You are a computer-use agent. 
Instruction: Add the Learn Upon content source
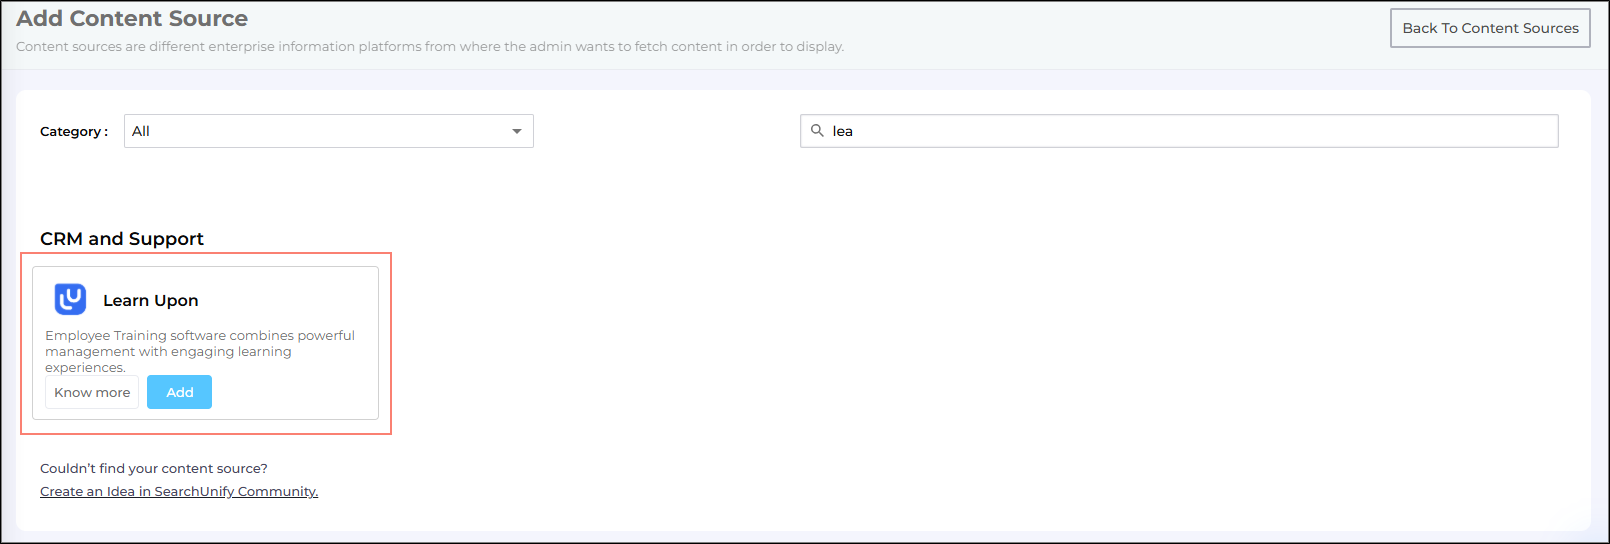pyautogui.click(x=179, y=392)
